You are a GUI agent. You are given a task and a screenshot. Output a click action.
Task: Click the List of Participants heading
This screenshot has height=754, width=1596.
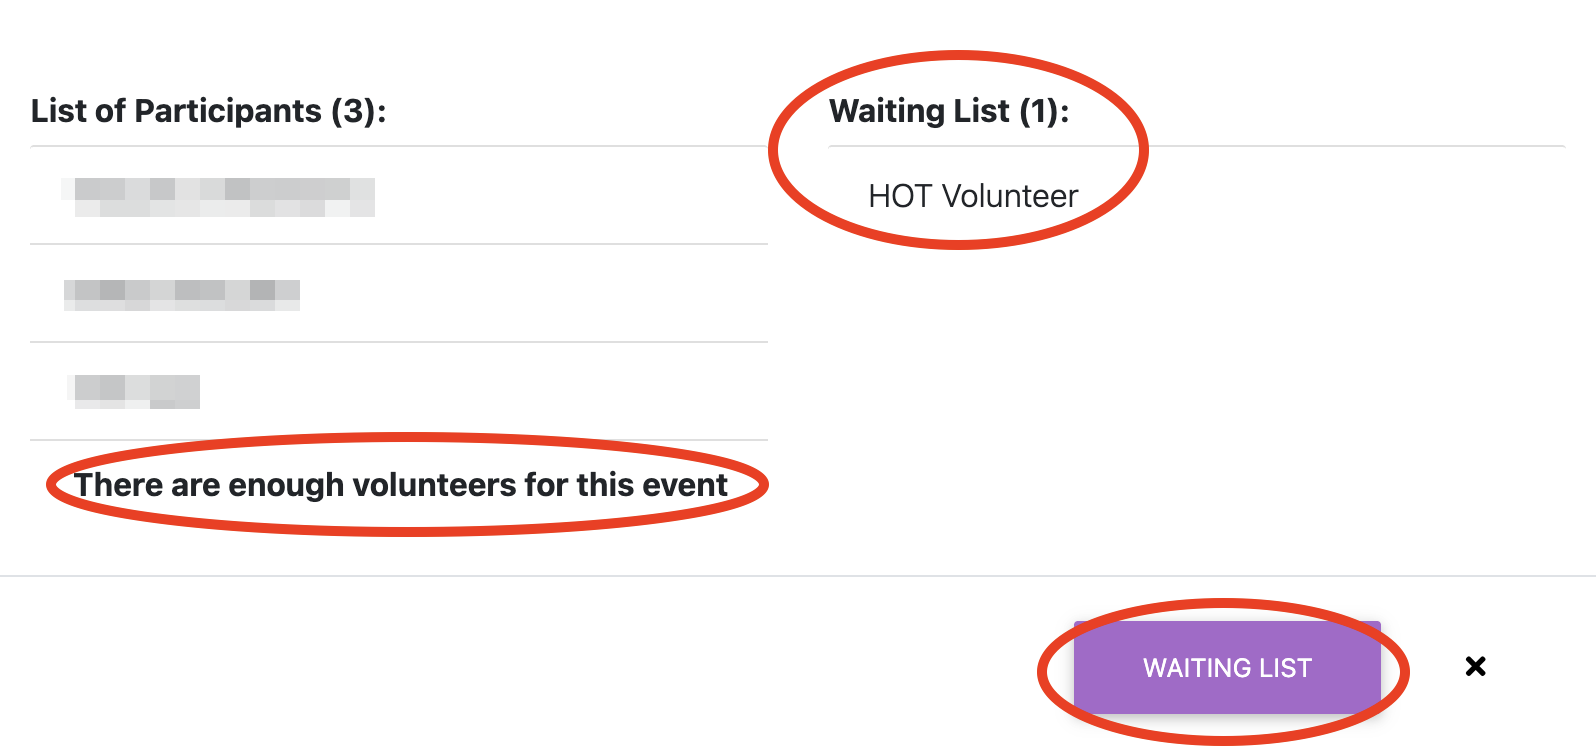[208, 110]
